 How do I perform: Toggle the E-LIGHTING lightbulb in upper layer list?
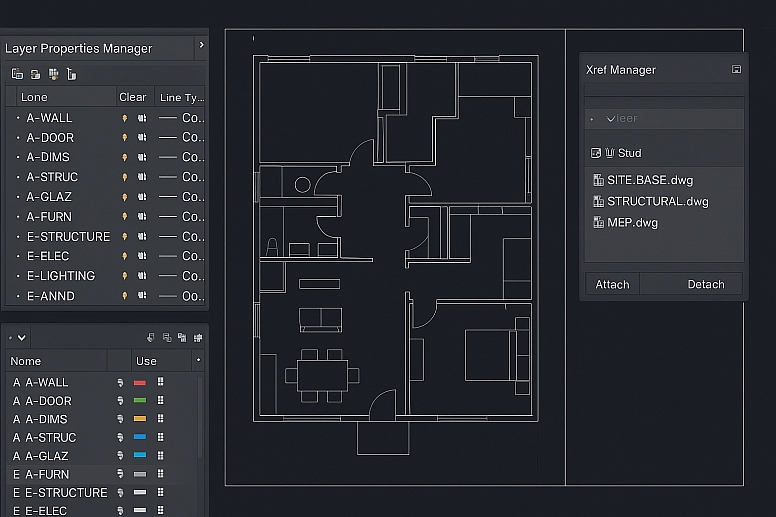tap(125, 276)
